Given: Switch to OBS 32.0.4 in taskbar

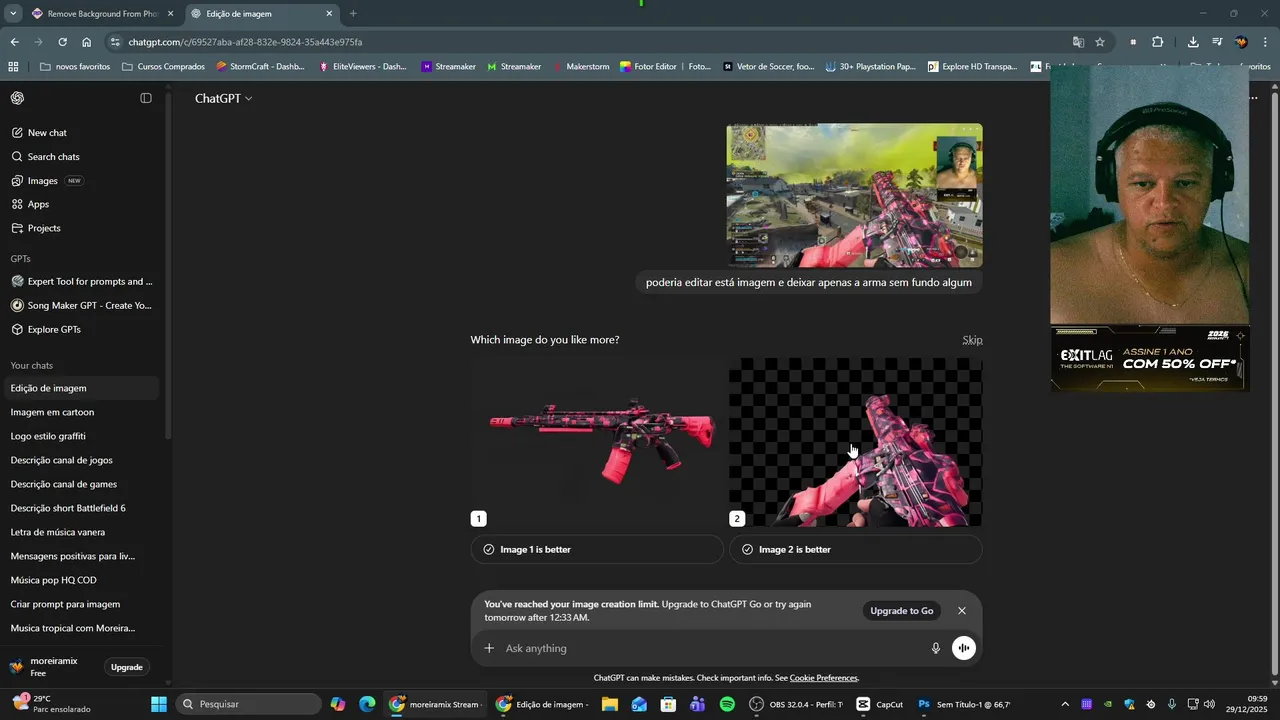Looking at the screenshot, I should point(797,704).
